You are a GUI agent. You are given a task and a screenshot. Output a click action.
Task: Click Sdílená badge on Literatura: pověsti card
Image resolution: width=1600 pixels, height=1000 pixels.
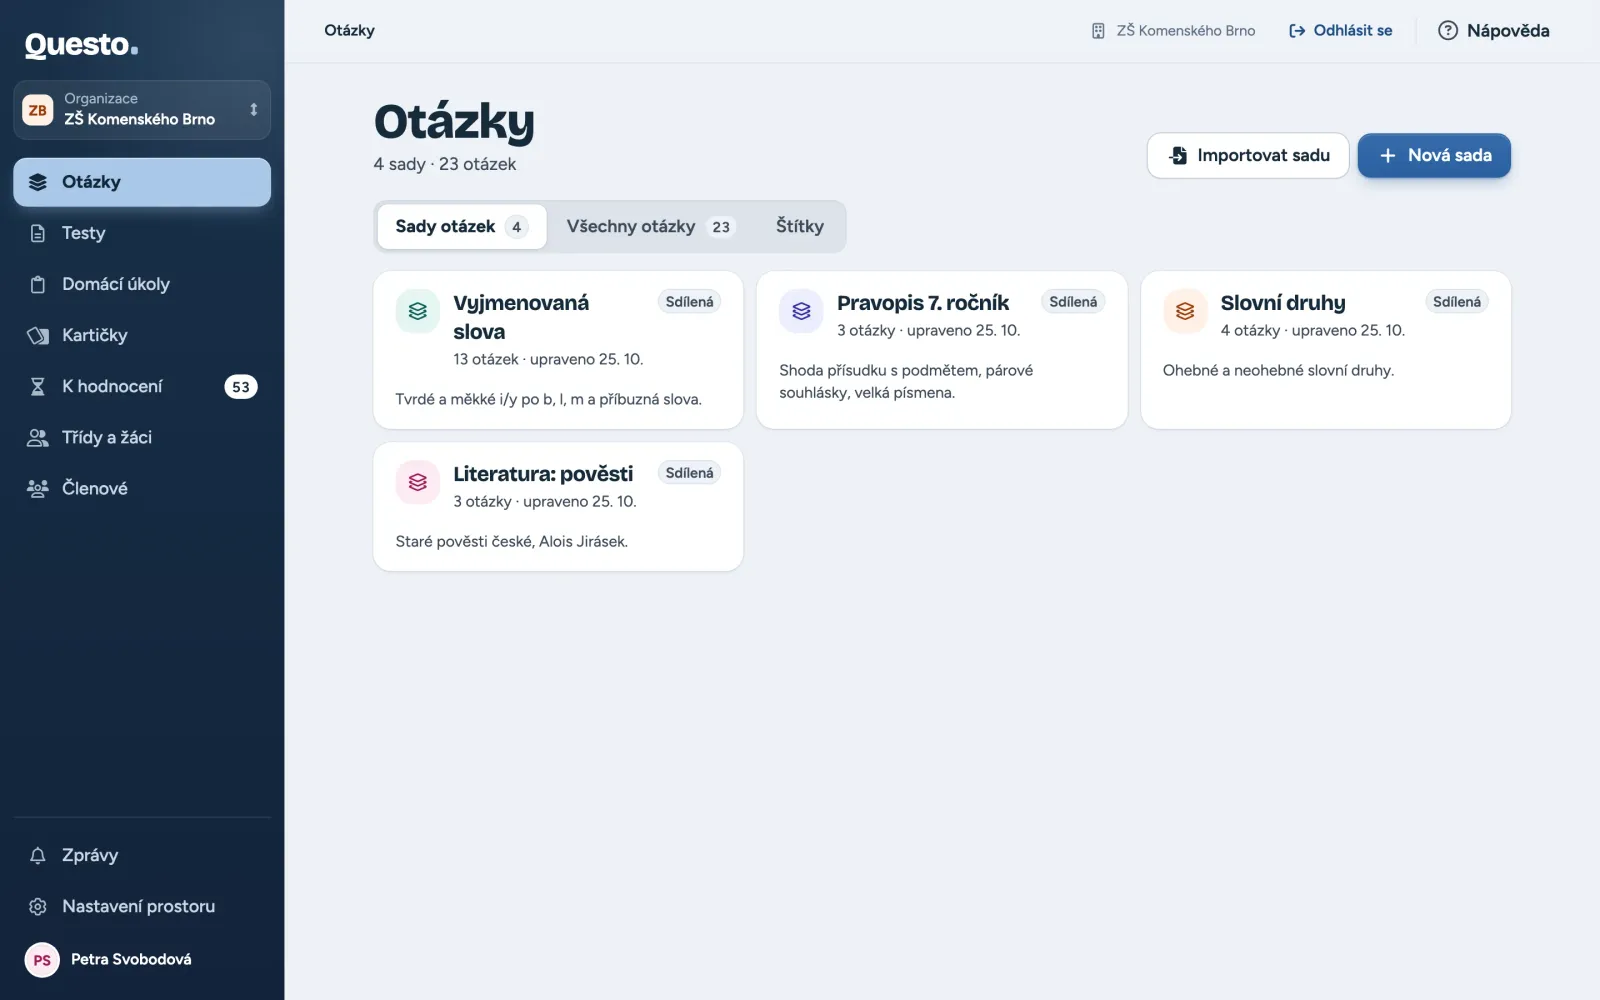click(x=689, y=473)
